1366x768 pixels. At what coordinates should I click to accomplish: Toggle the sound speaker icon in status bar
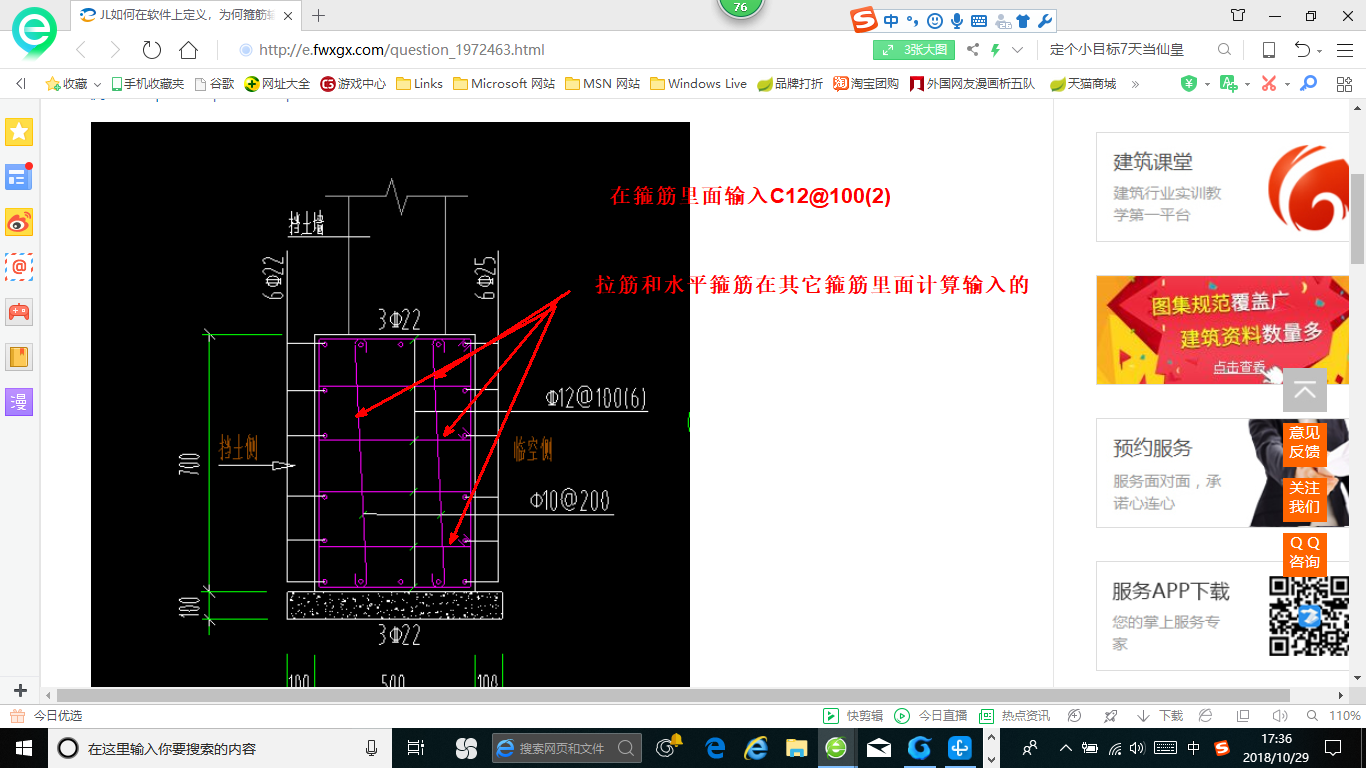point(1280,716)
